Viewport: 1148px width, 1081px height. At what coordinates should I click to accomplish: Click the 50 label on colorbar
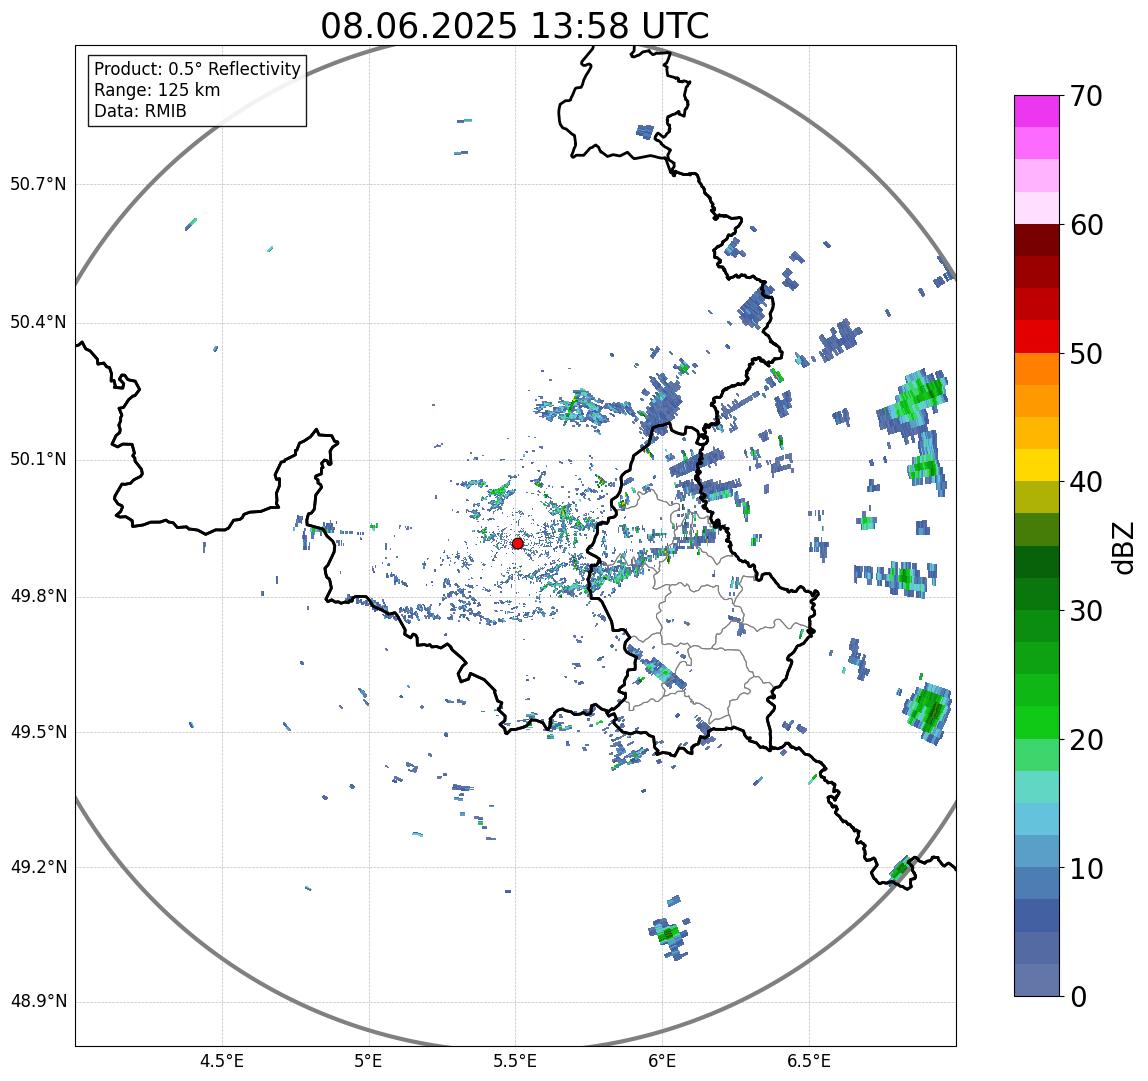point(1086,354)
